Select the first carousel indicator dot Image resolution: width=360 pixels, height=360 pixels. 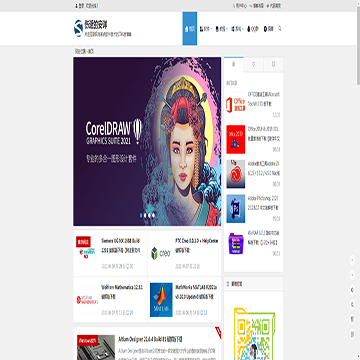[141, 215]
